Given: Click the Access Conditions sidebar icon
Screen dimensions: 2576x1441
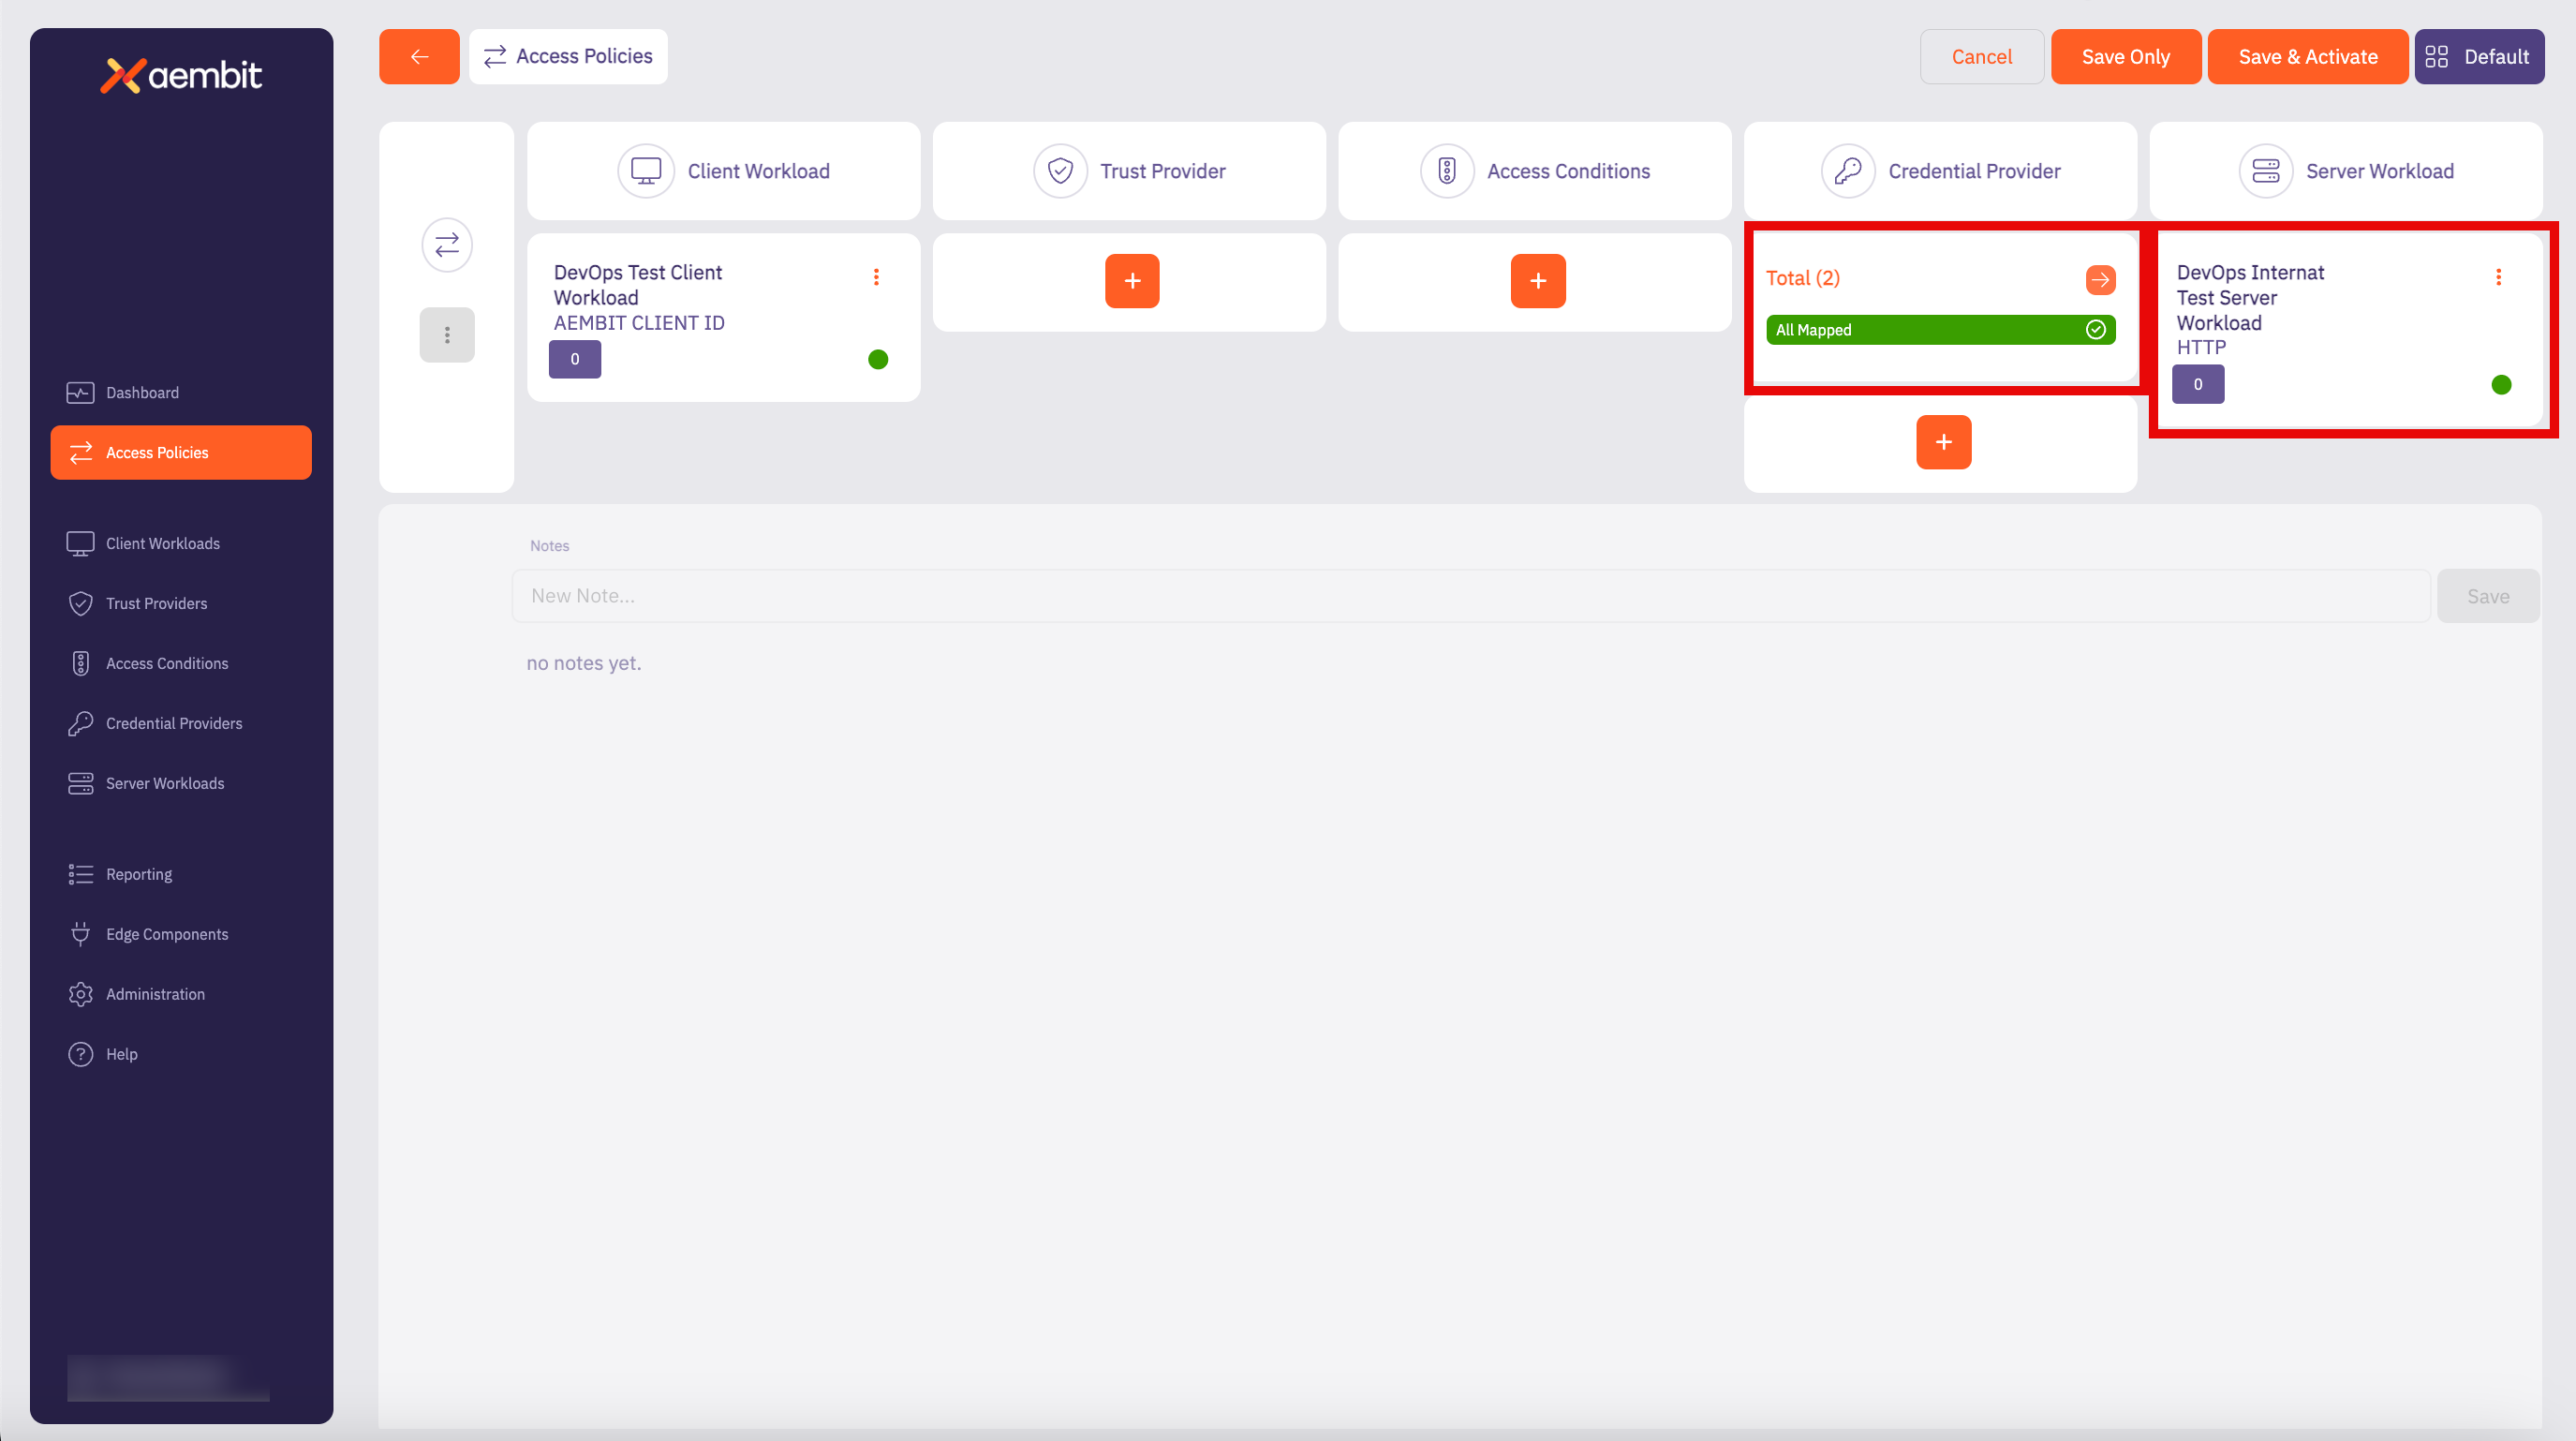Looking at the screenshot, I should click(x=80, y=663).
